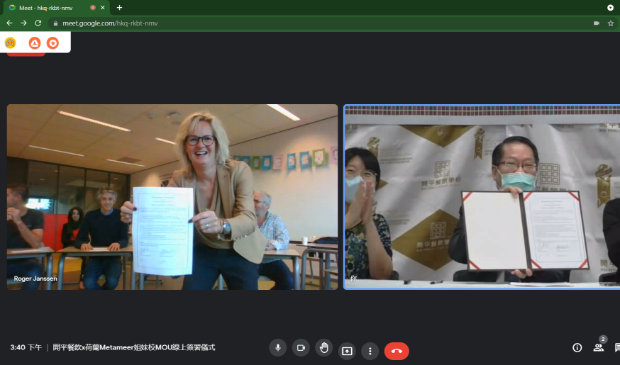Open the three-dot more options menu
The height and width of the screenshot is (365, 620).
[370, 351]
